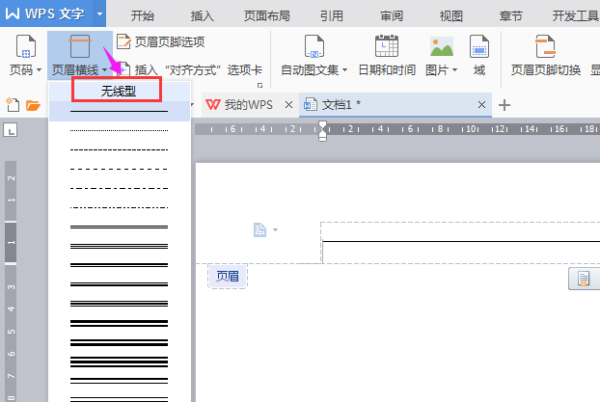
Task: Choose the short-dash line style
Action: (119, 150)
